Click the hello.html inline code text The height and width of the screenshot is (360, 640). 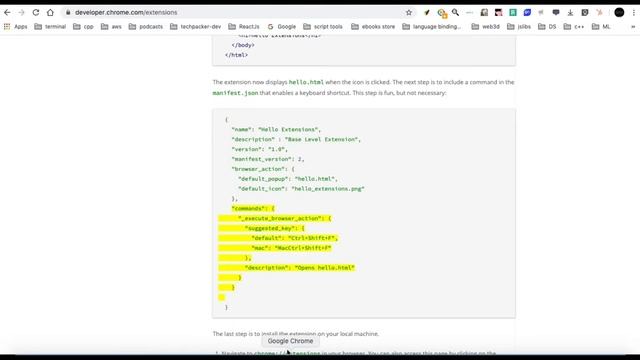[x=306, y=82]
